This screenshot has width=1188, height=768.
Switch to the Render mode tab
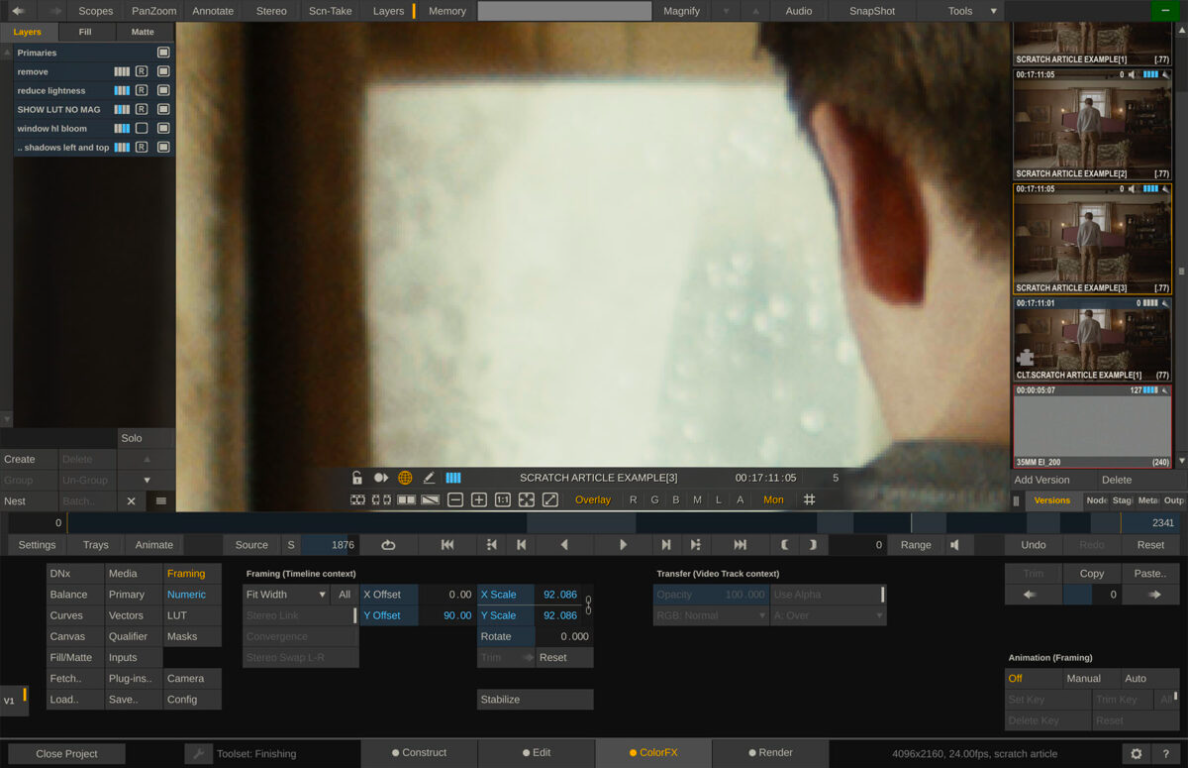tap(770, 753)
